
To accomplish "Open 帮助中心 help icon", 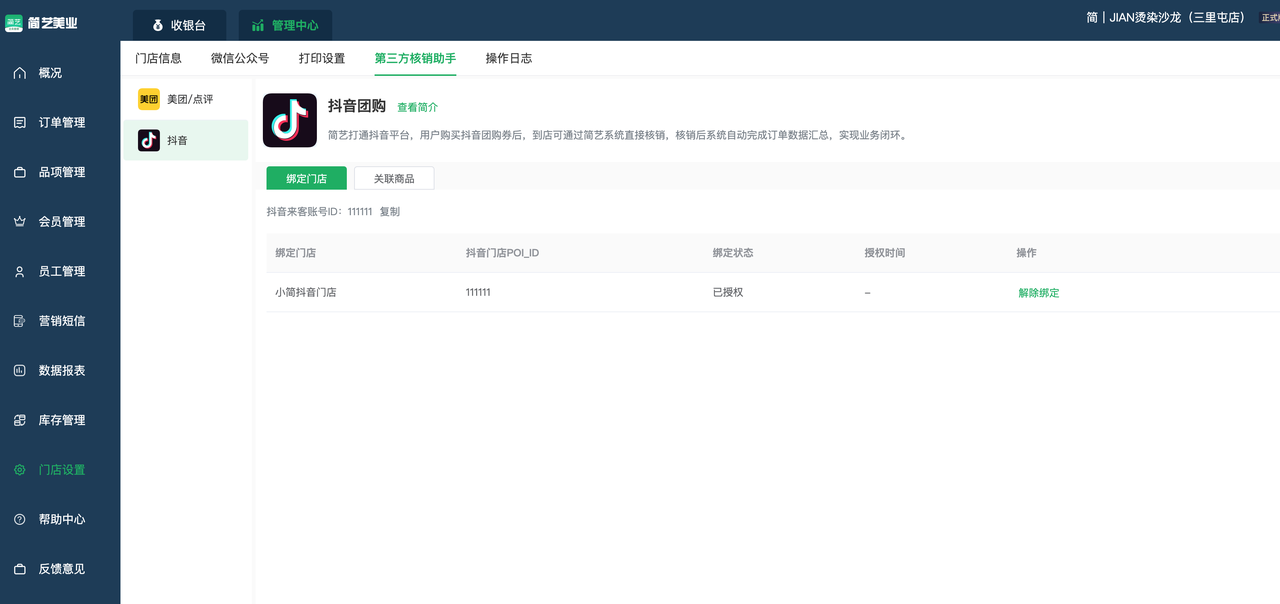I will pyautogui.click(x=20, y=519).
